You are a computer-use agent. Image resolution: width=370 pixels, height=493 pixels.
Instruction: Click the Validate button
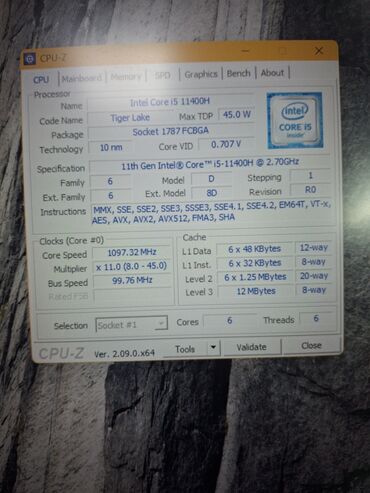click(252, 347)
